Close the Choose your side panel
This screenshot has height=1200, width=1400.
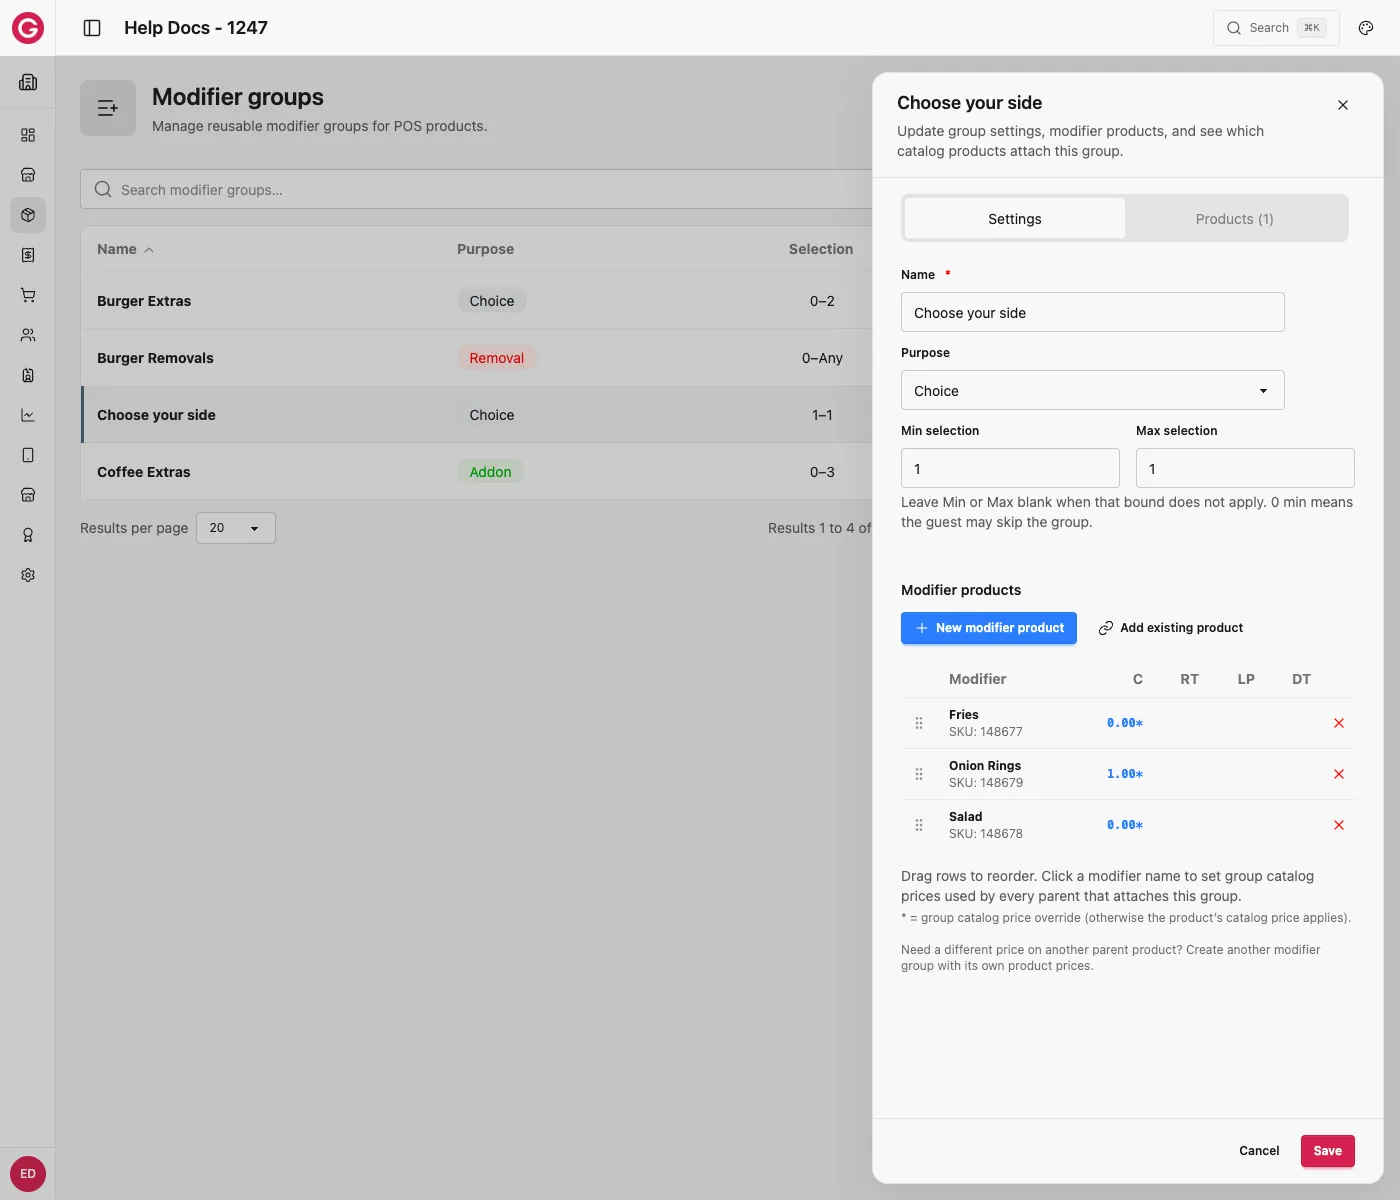[1343, 105]
